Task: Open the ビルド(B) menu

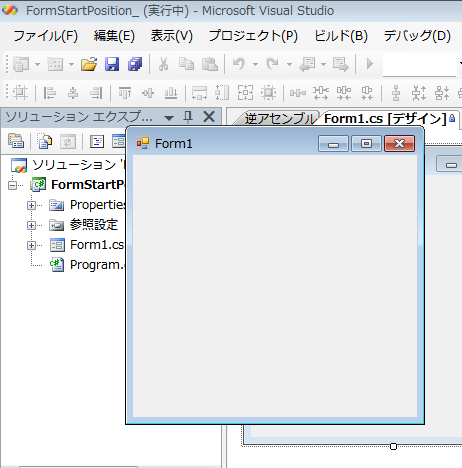Action: coord(341,36)
